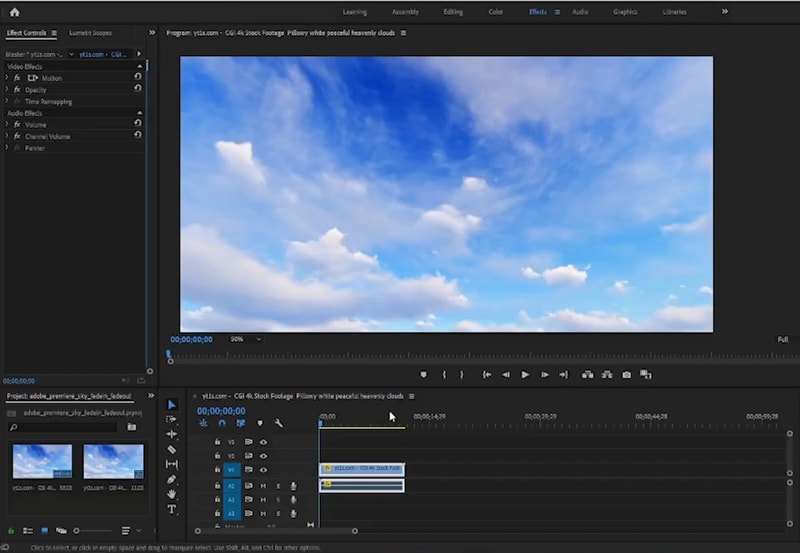Expand the Motion effect properties
The height and width of the screenshot is (553, 800).
(x=7, y=78)
